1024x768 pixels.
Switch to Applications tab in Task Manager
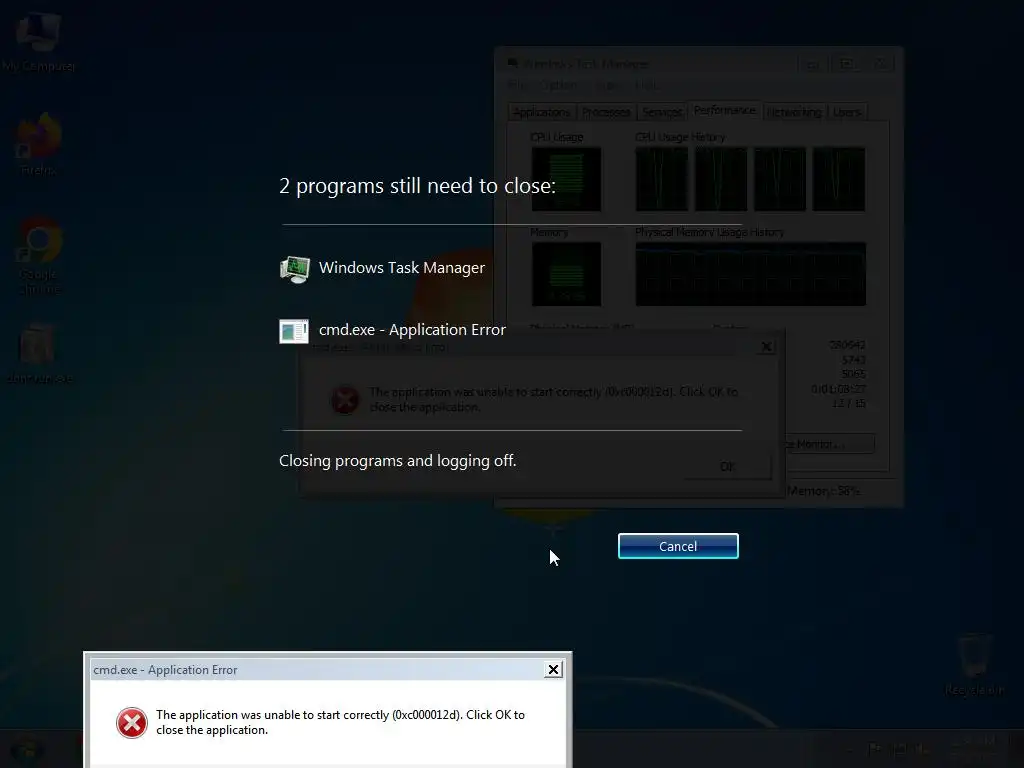541,112
